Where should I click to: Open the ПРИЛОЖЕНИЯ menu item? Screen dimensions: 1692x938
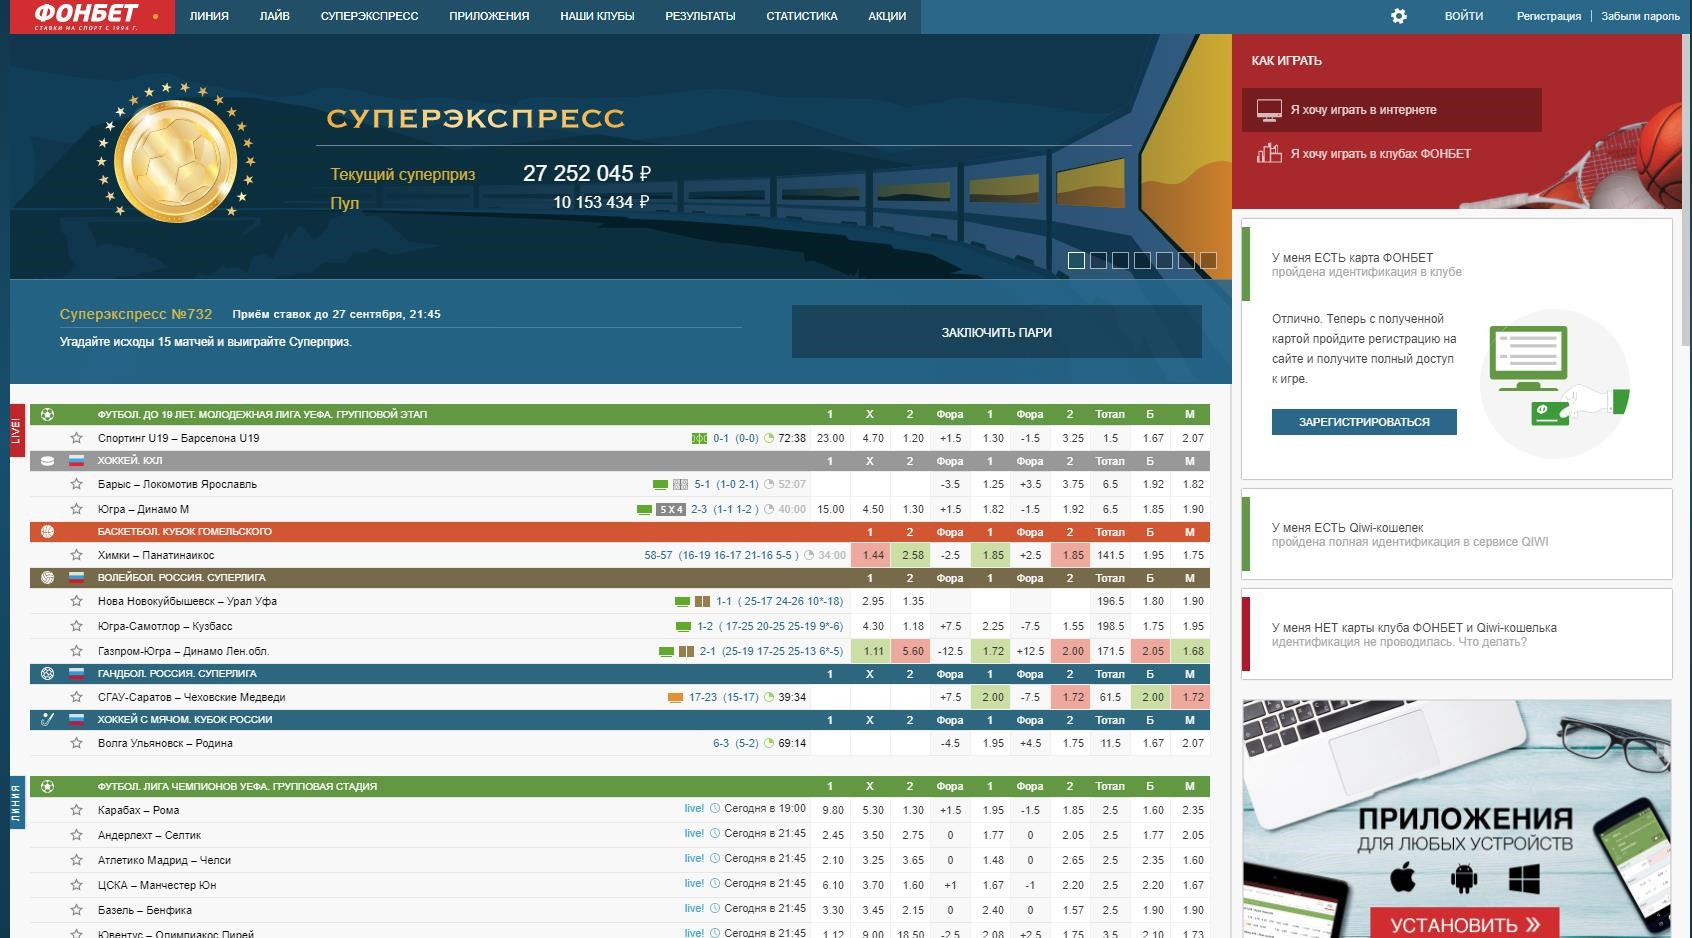tap(489, 16)
